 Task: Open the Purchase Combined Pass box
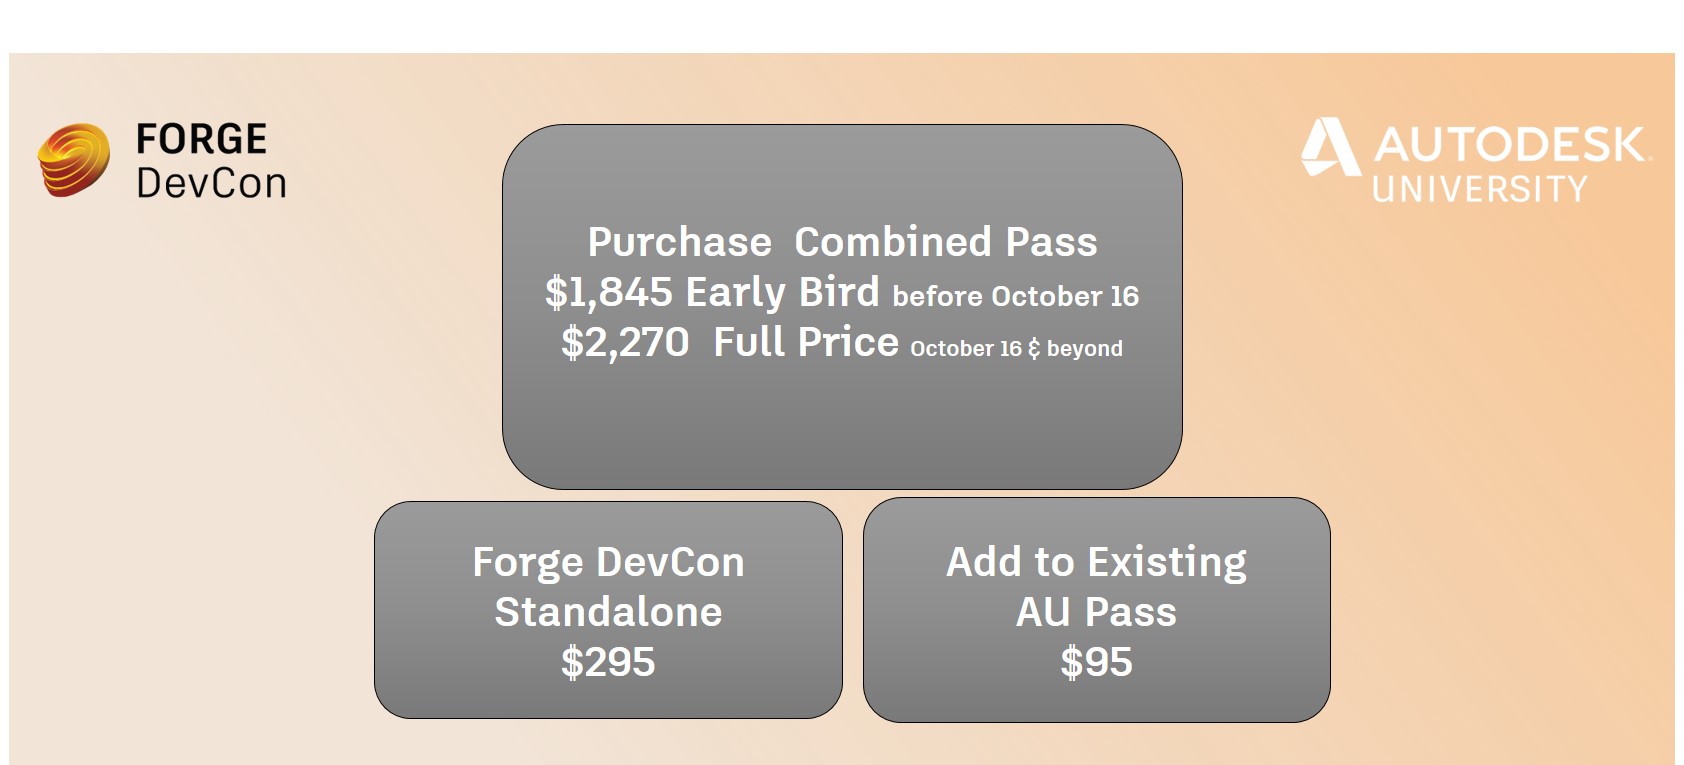(x=842, y=307)
